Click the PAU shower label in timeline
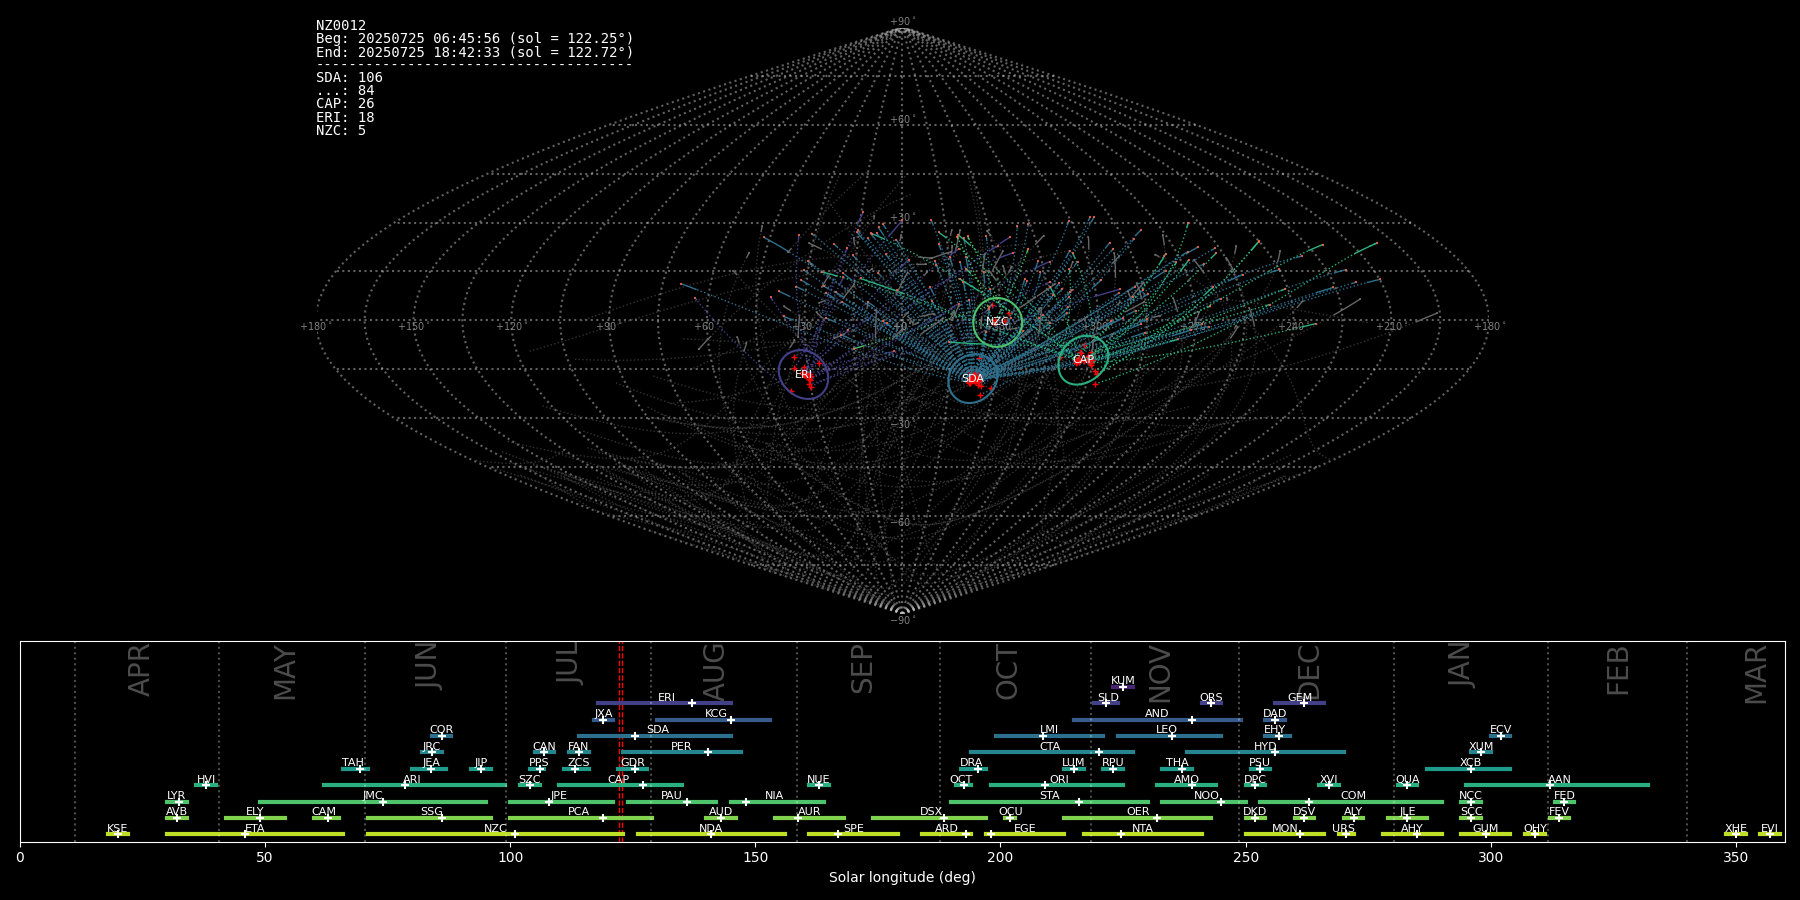Viewport: 1800px width, 900px height. 671,796
